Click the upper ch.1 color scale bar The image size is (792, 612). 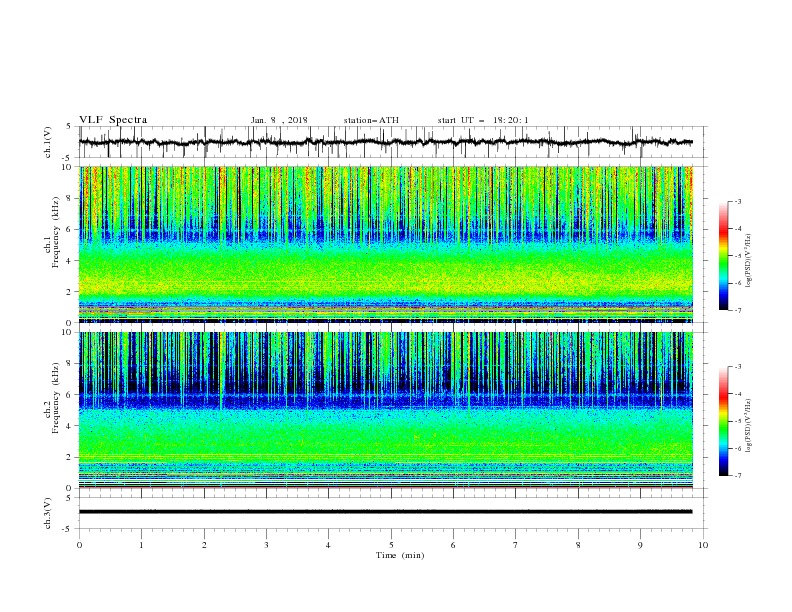[723, 256]
